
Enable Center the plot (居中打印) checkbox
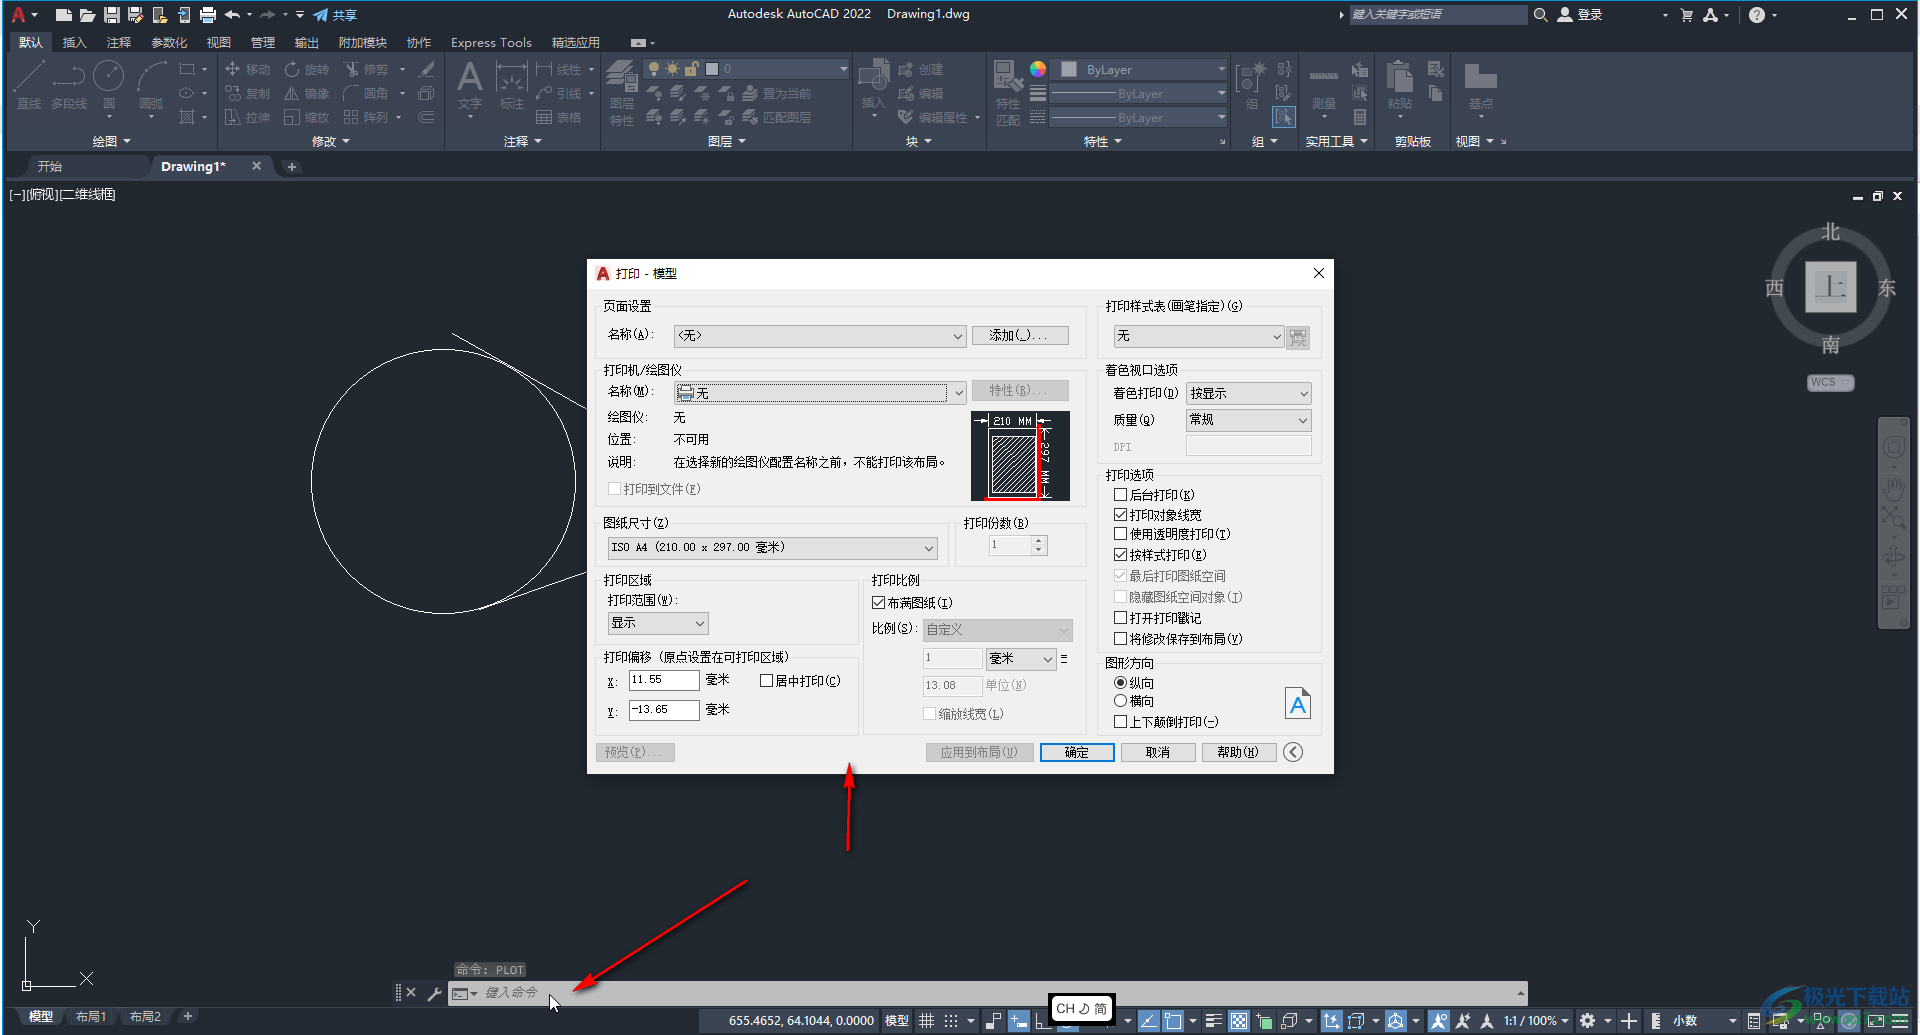tap(767, 681)
